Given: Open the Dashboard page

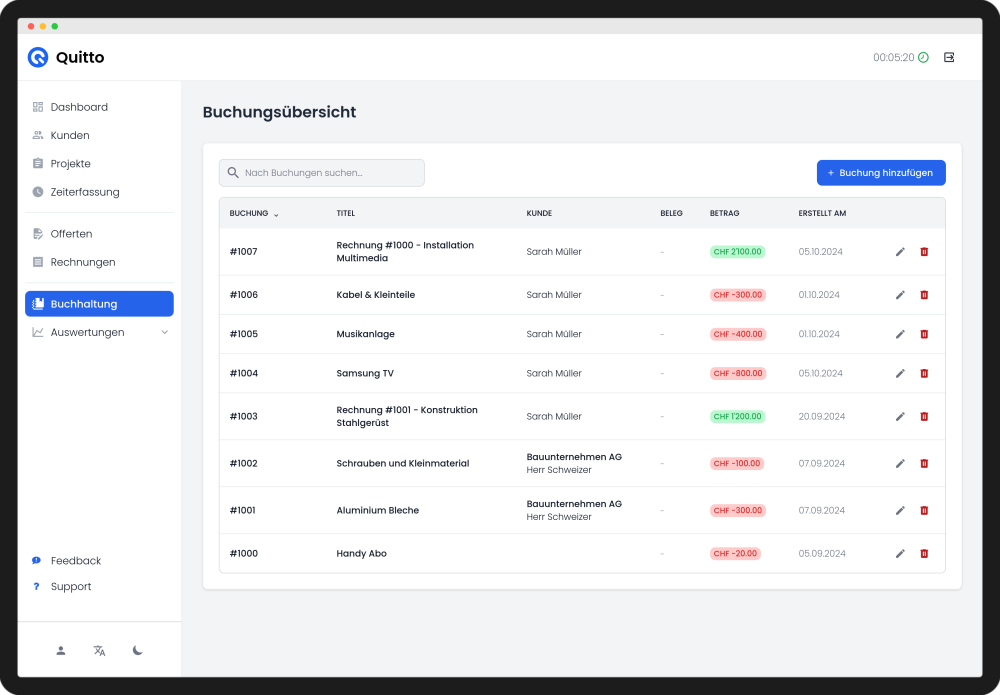Looking at the screenshot, I should pos(79,107).
